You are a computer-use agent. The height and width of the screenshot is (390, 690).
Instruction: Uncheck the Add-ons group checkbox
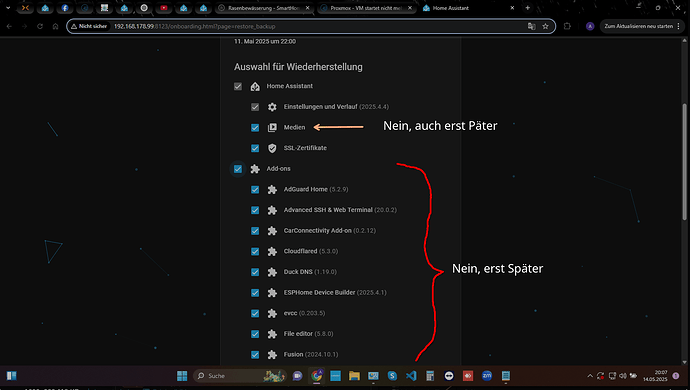coord(238,169)
